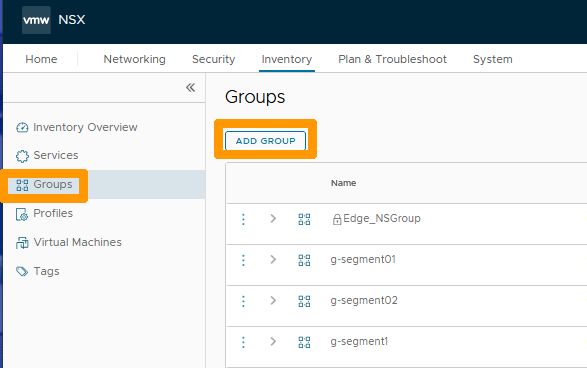The image size is (587, 368).
Task: Click the Groups page heading
Action: [x=255, y=97]
